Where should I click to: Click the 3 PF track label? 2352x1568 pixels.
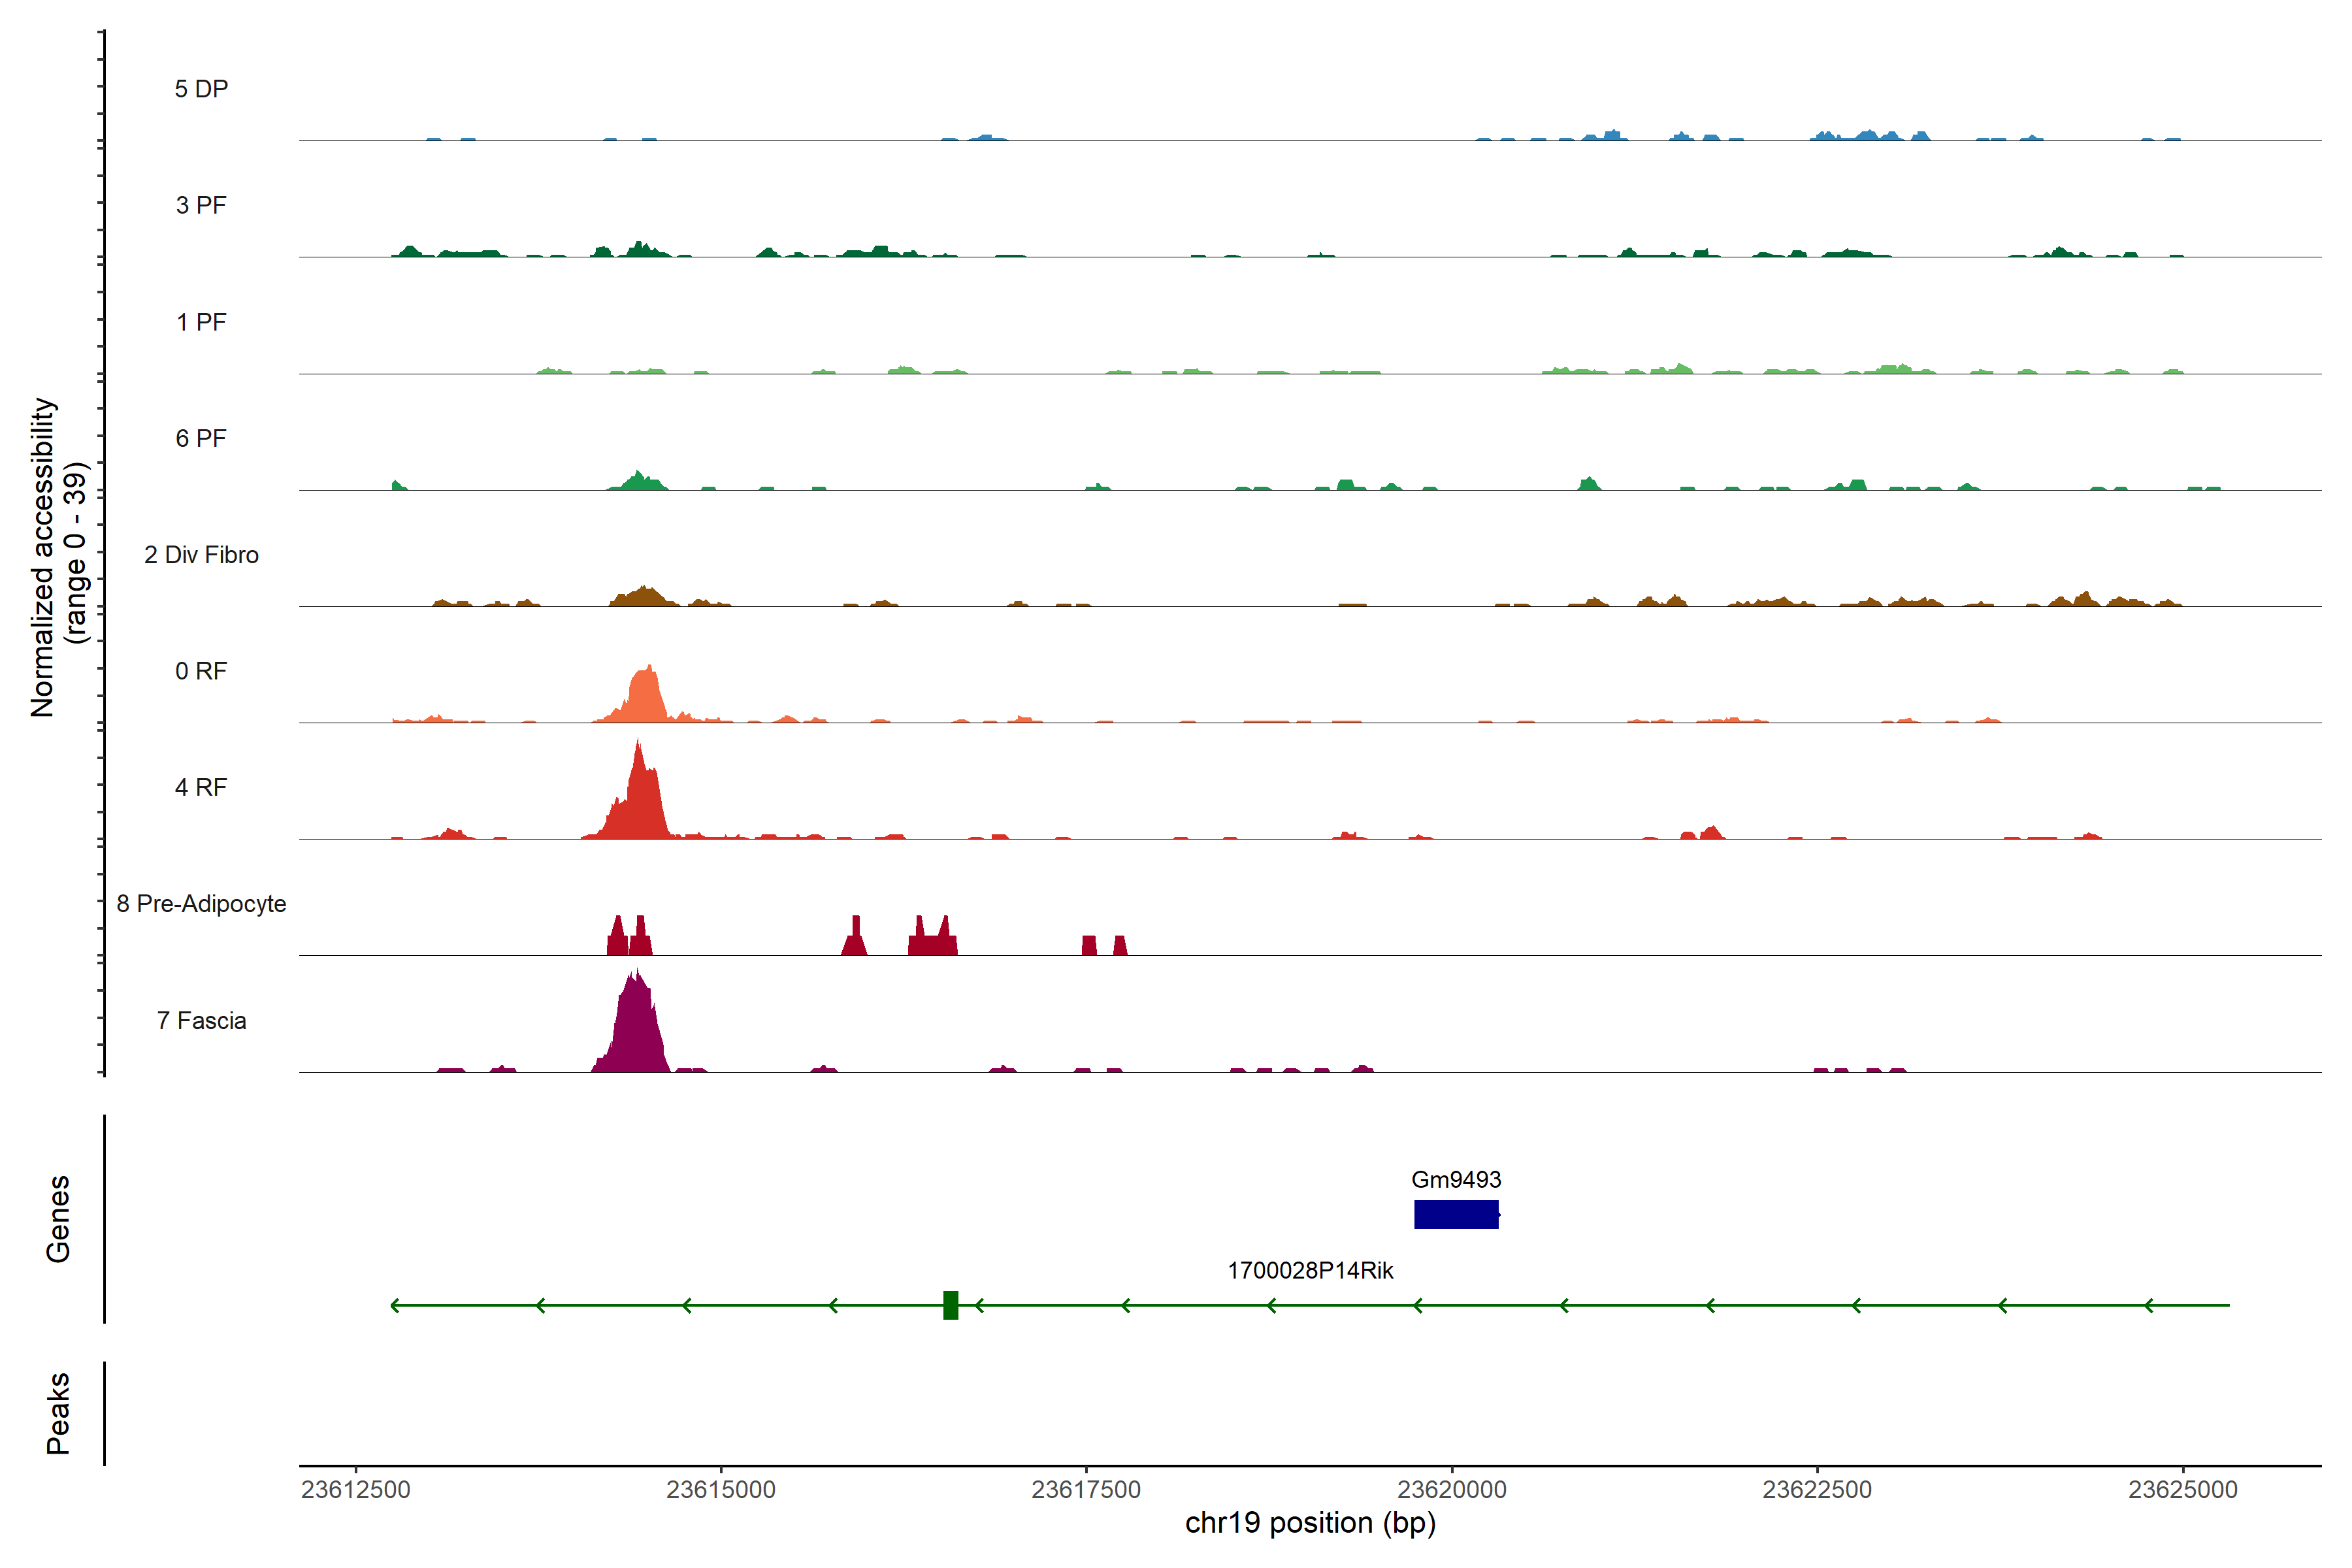pyautogui.click(x=201, y=205)
